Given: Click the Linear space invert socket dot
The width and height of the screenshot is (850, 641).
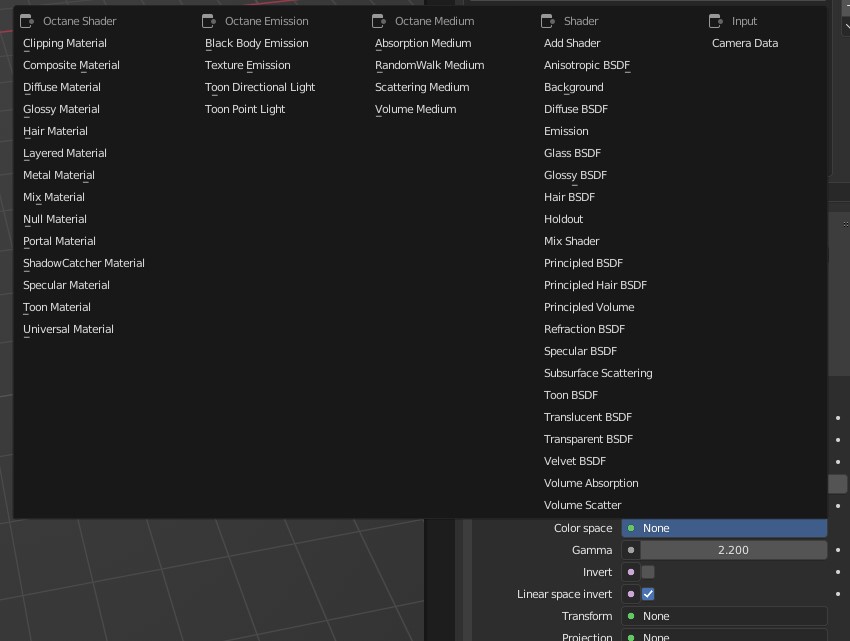Looking at the screenshot, I should click(631, 594).
